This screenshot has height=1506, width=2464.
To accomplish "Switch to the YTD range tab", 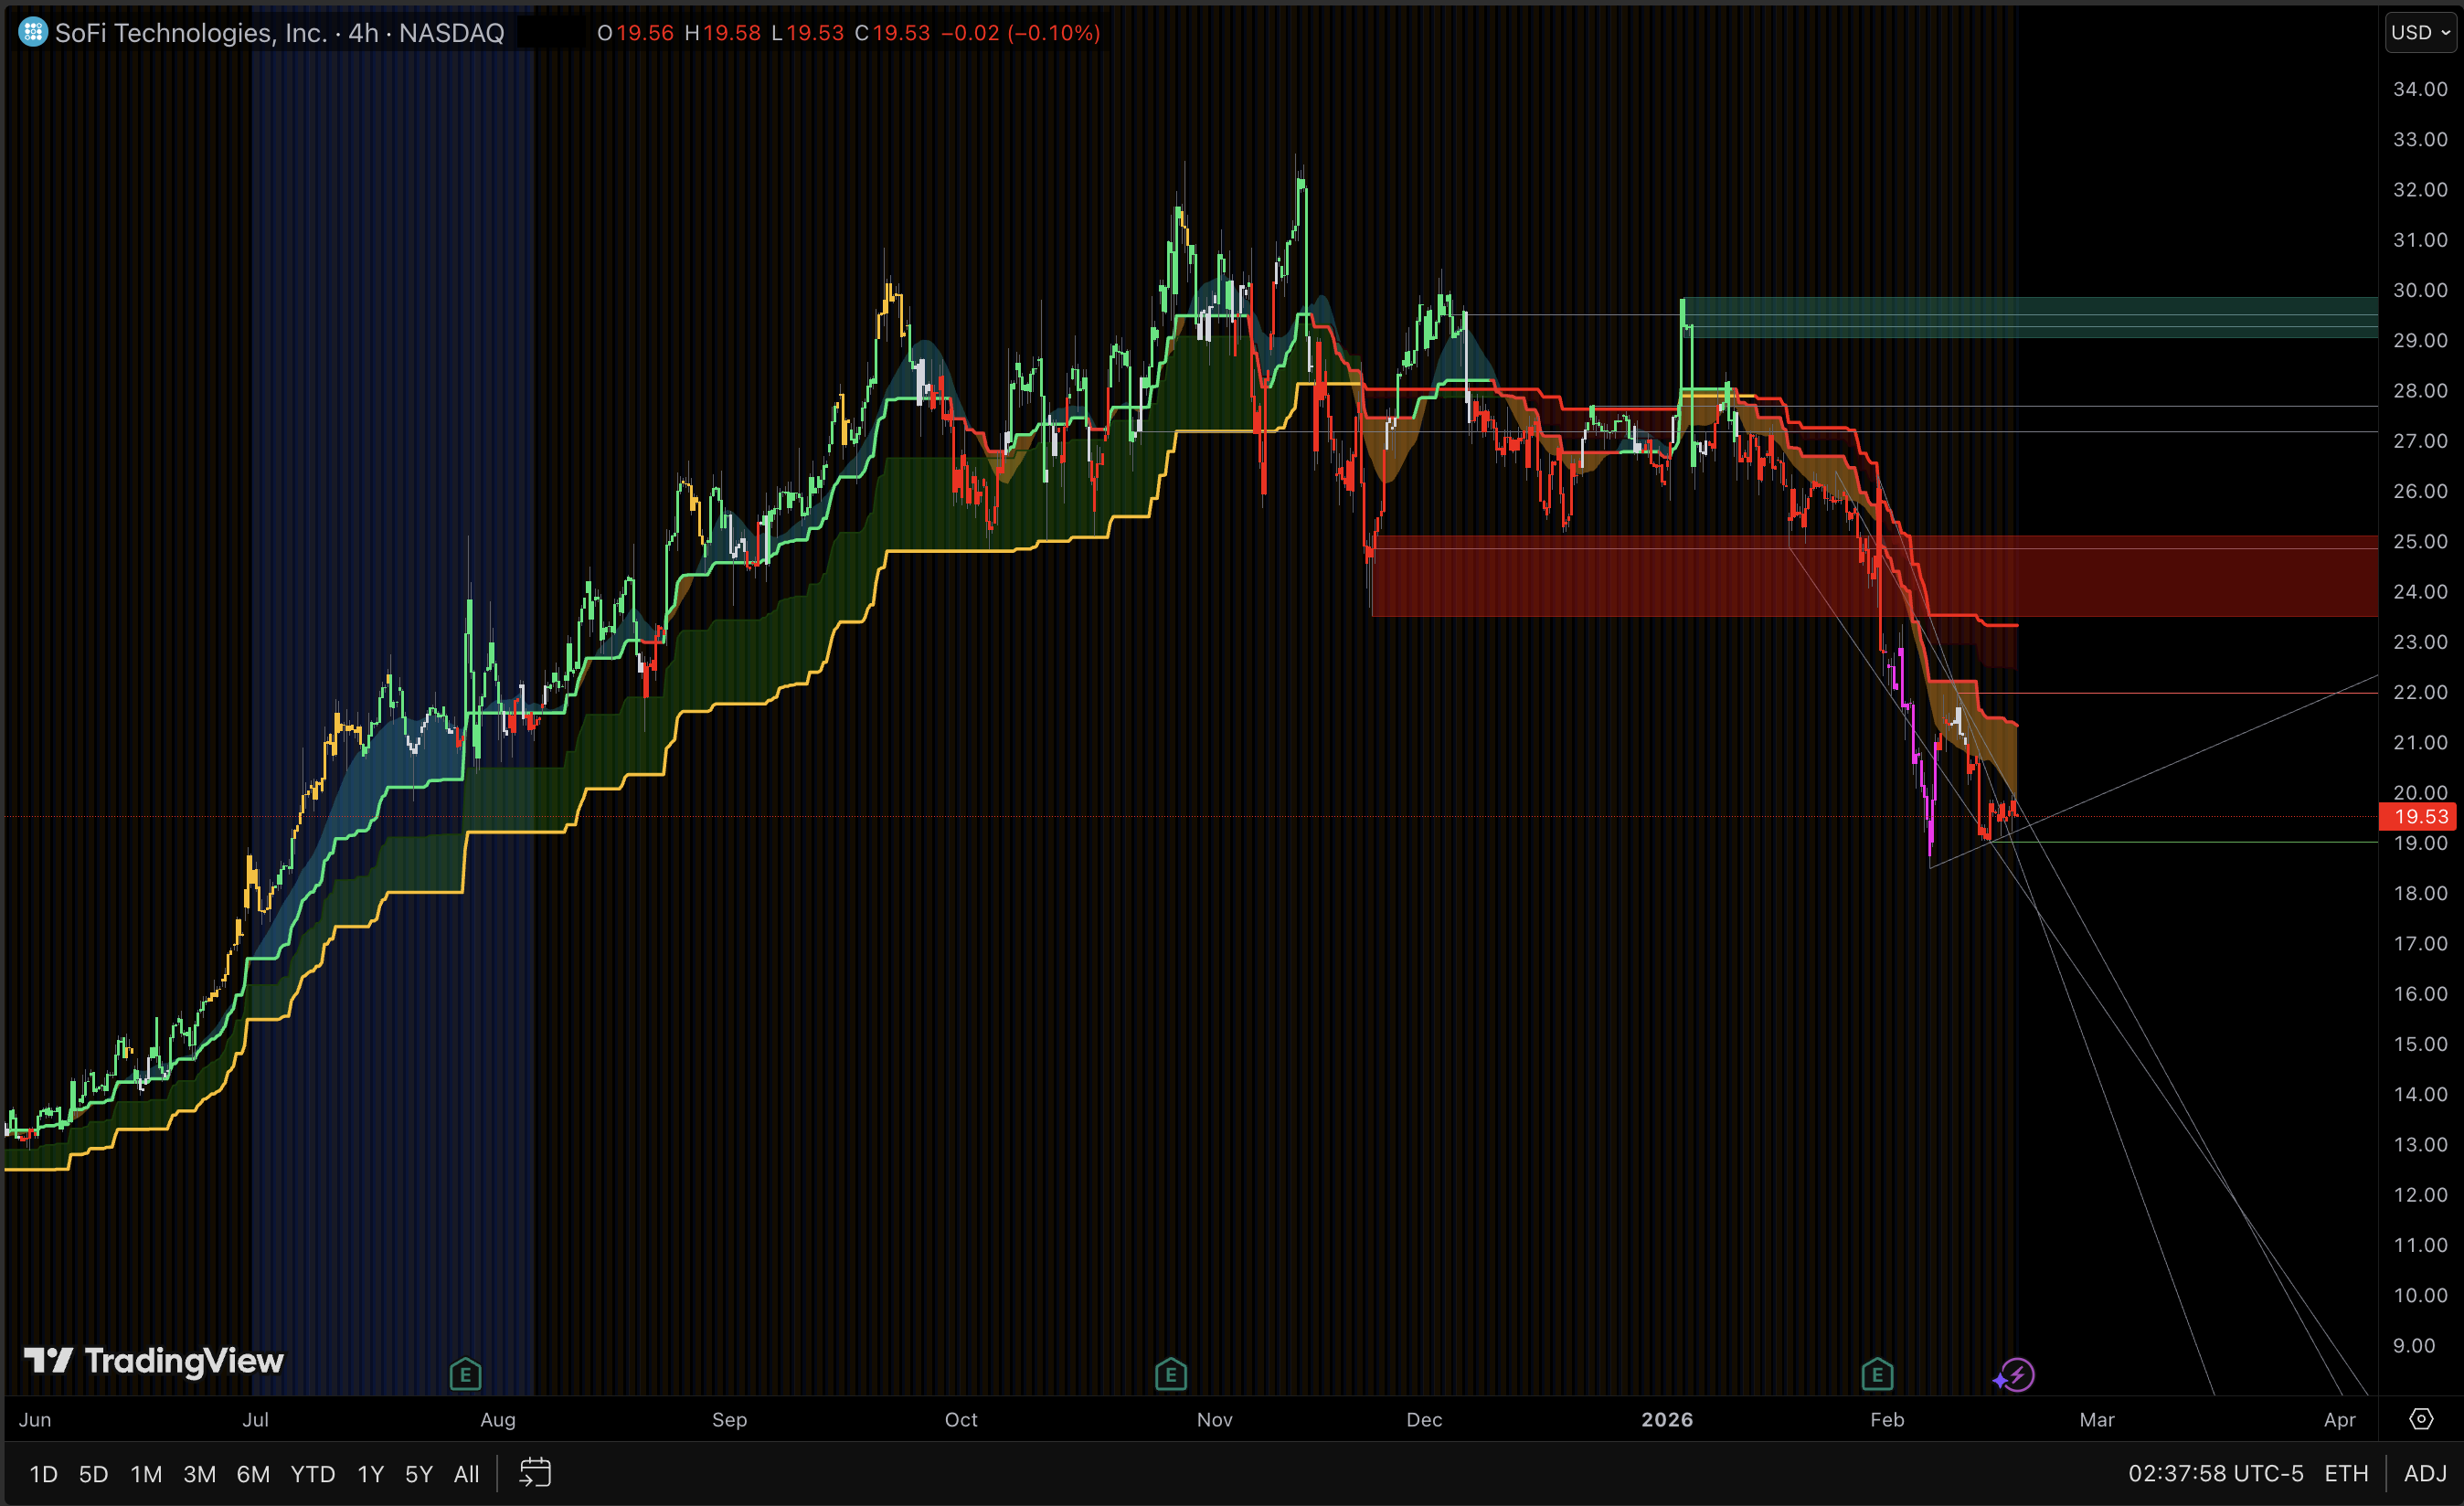I will click(x=312, y=1473).
